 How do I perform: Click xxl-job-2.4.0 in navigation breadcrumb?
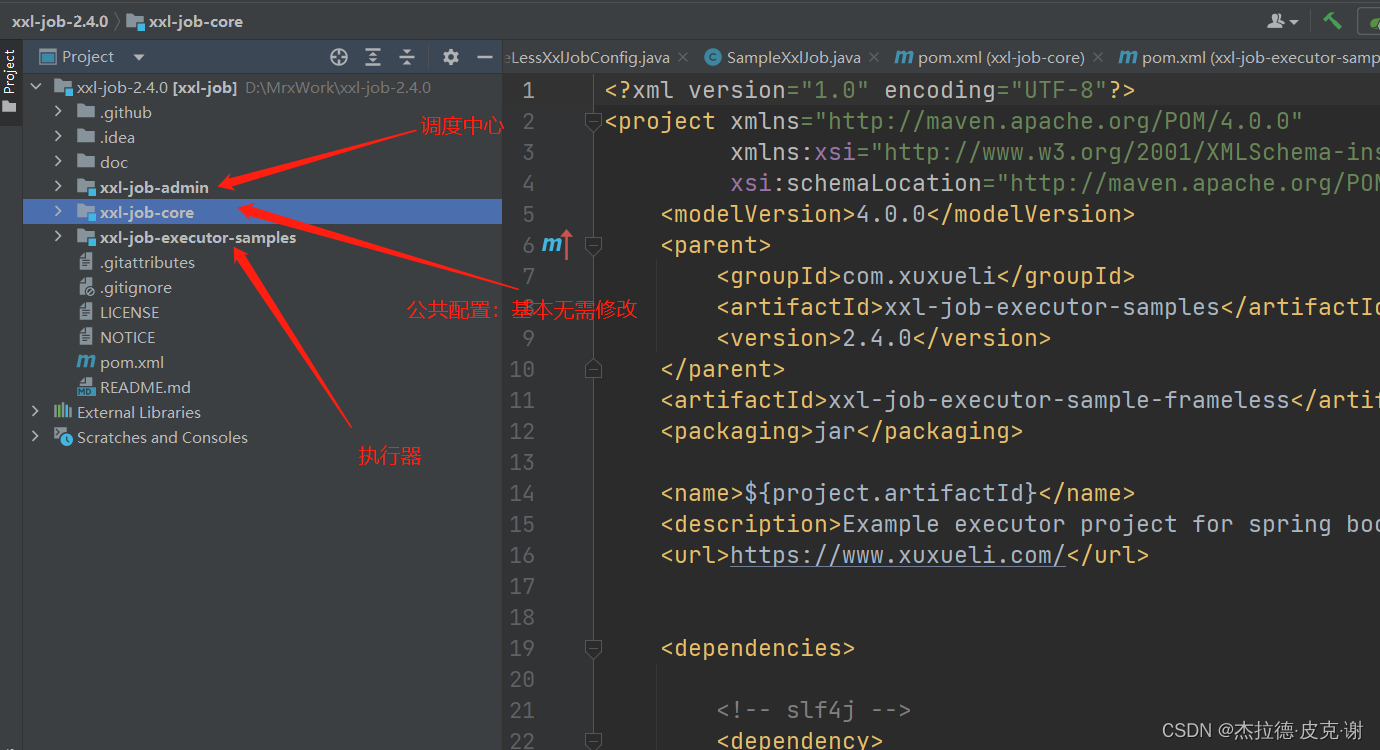click(x=60, y=21)
